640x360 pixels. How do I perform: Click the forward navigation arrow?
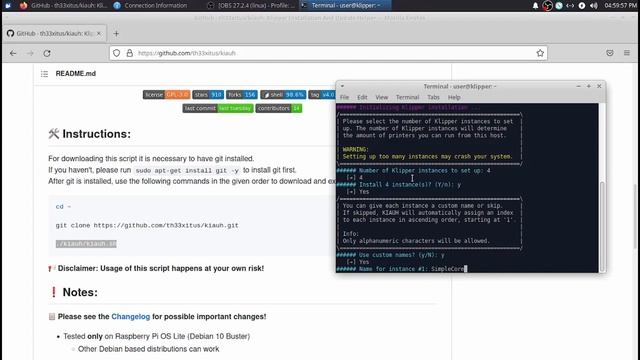(30, 53)
